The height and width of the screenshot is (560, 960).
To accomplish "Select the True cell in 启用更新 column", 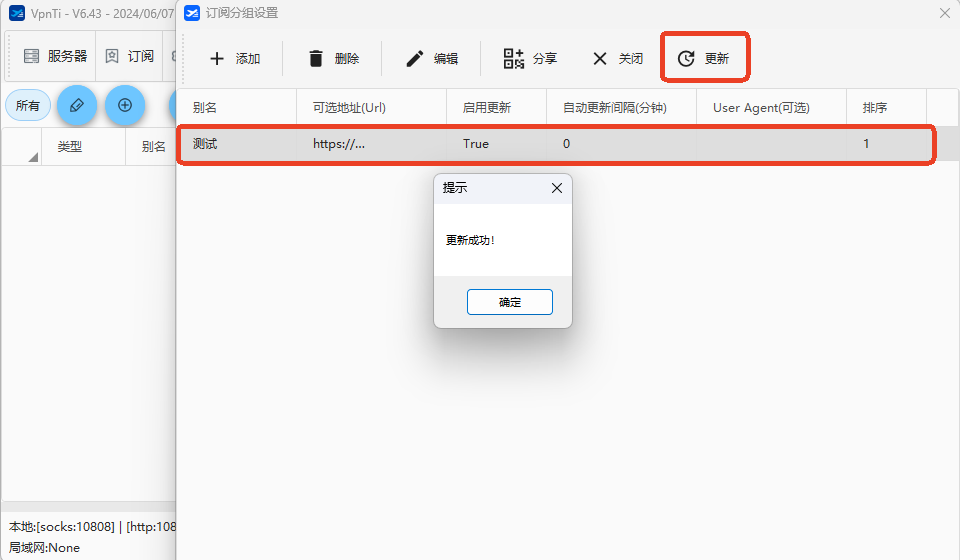I will coord(497,144).
